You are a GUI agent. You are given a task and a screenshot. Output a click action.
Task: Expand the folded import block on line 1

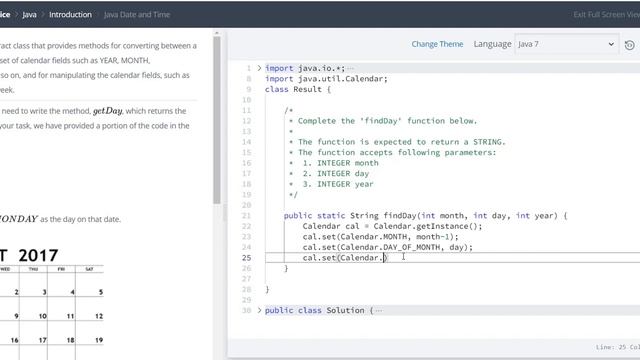[259, 68]
